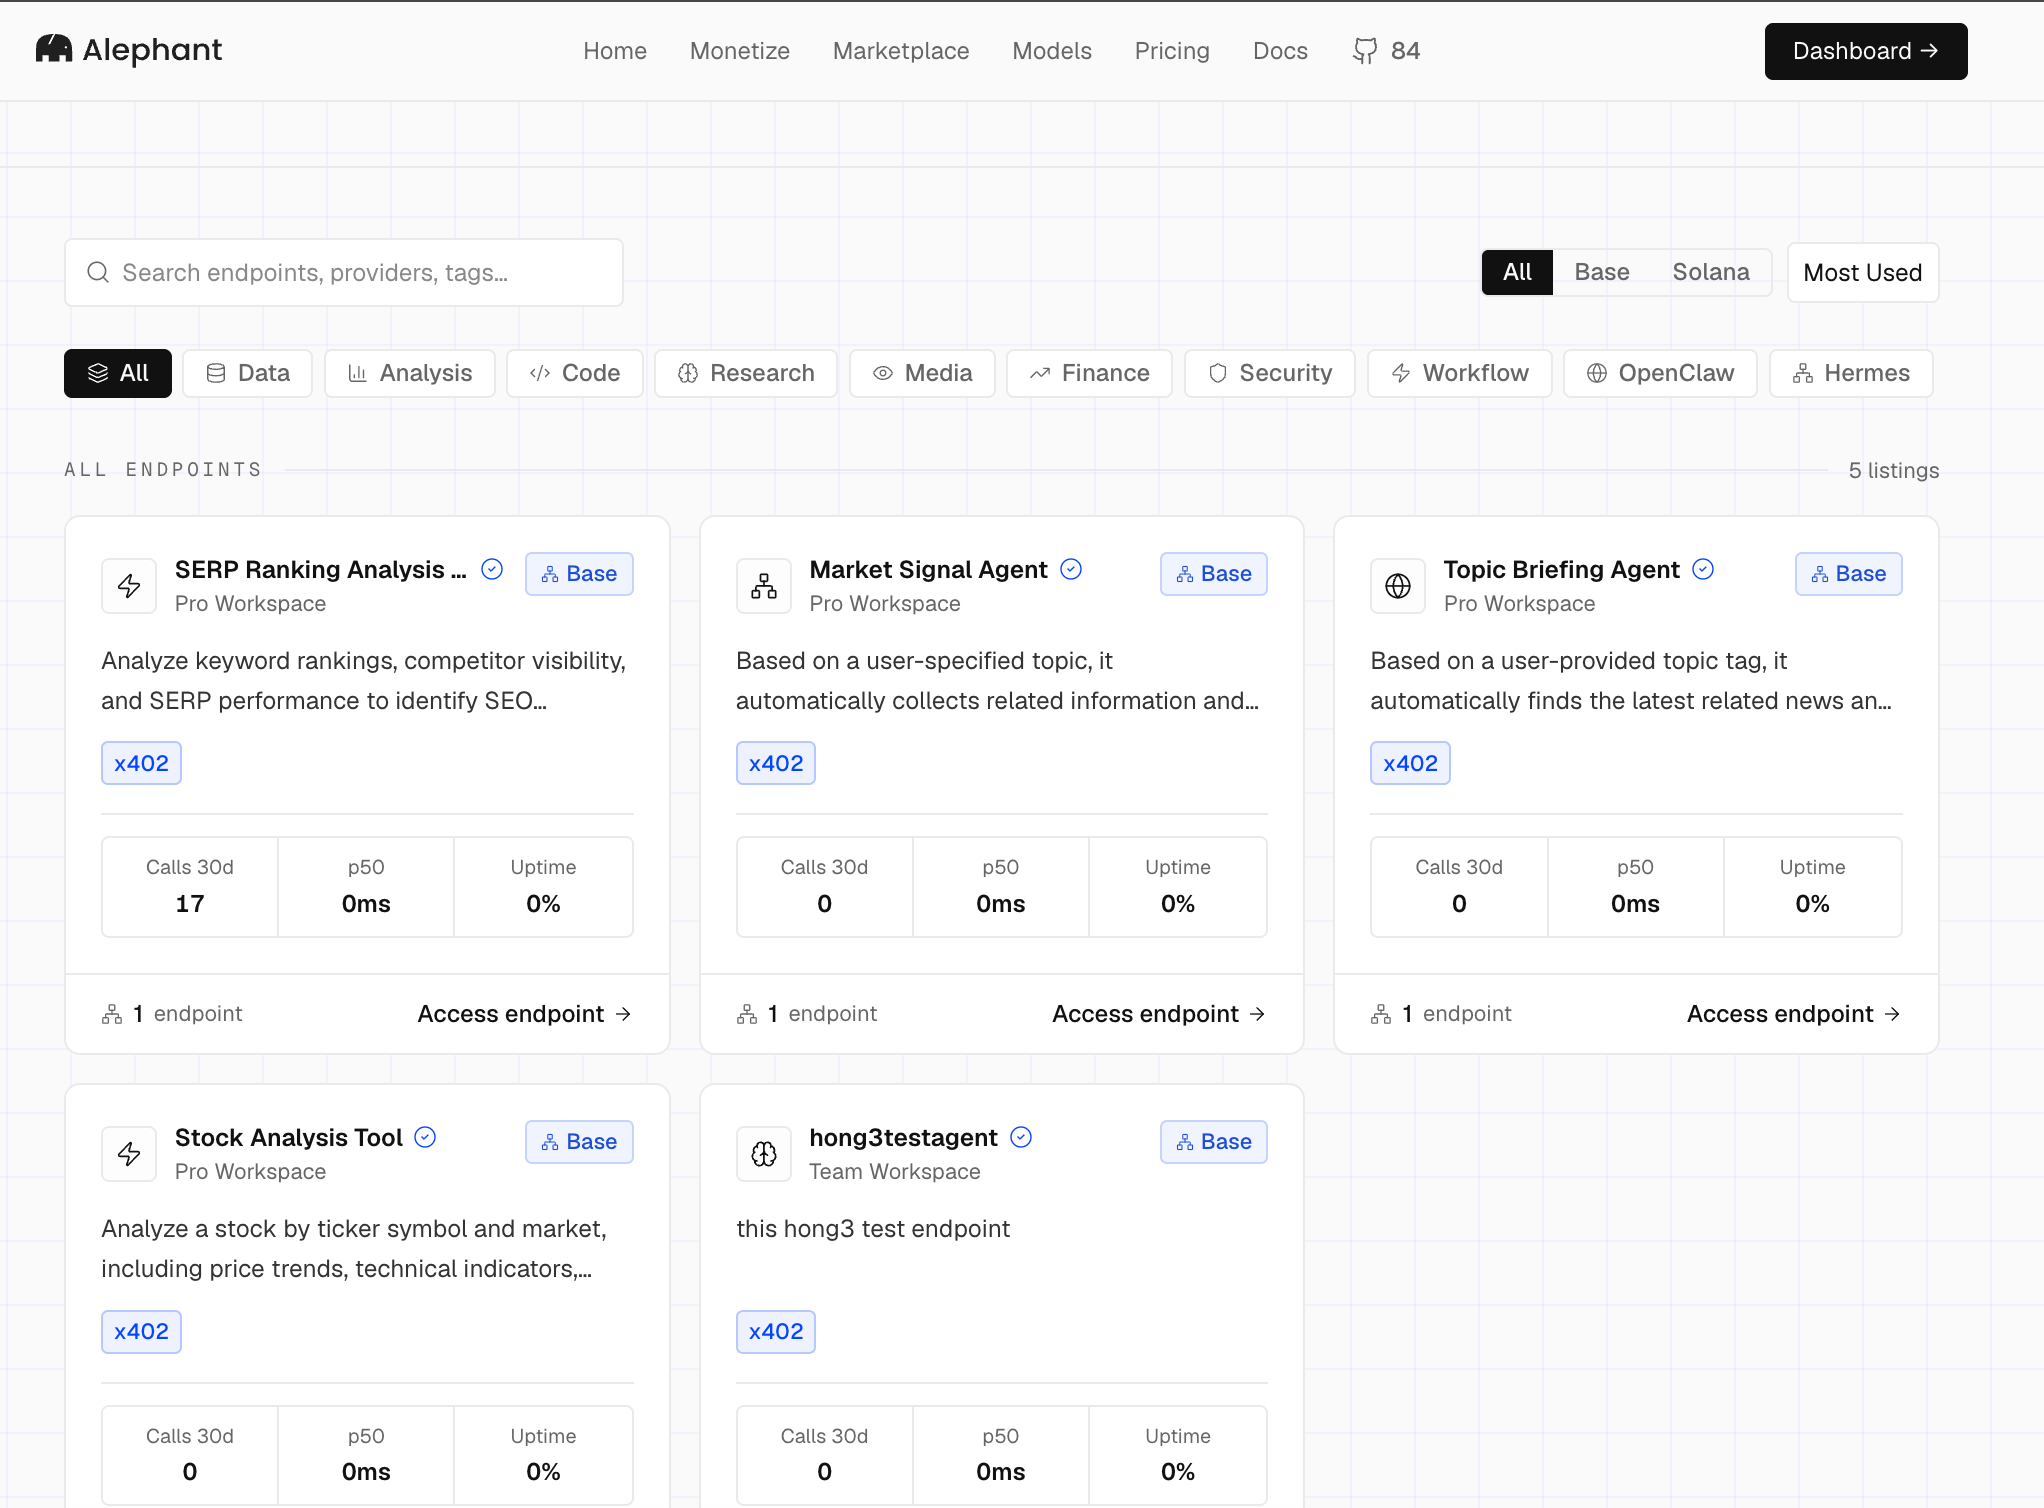Click the endpoint count icon on Topic Briefing card

pyautogui.click(x=1381, y=1014)
